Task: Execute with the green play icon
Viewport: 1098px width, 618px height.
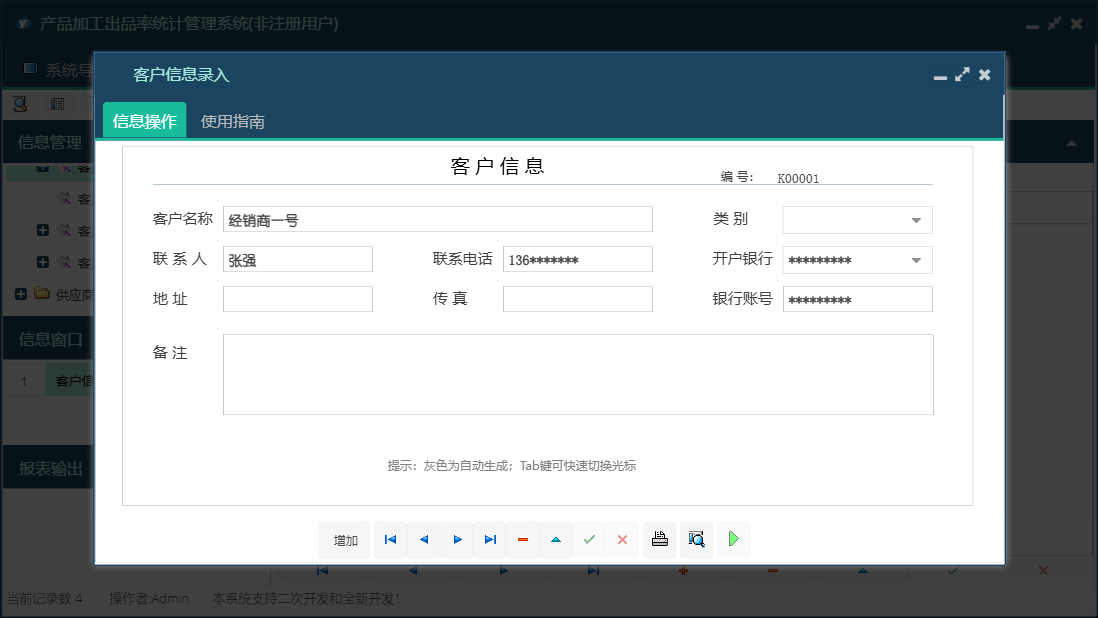Action: [x=733, y=540]
